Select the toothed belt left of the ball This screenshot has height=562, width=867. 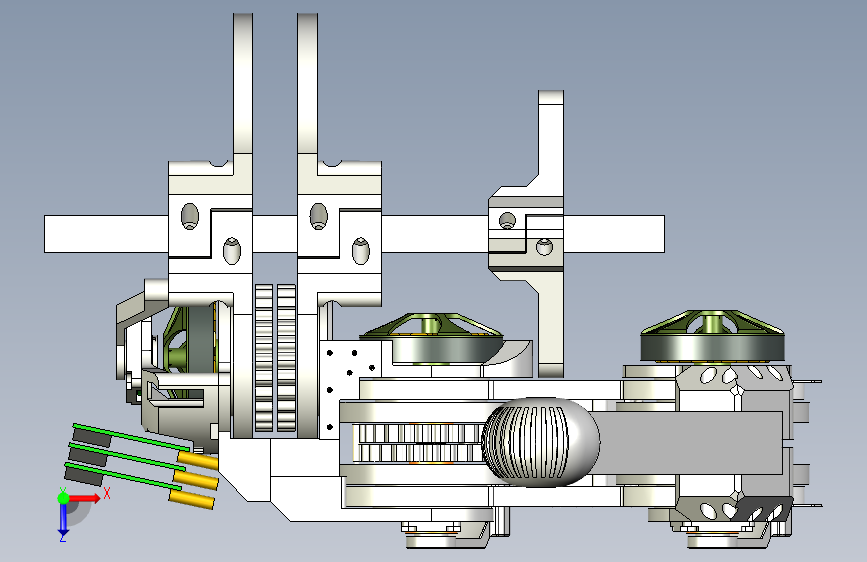coord(420,443)
